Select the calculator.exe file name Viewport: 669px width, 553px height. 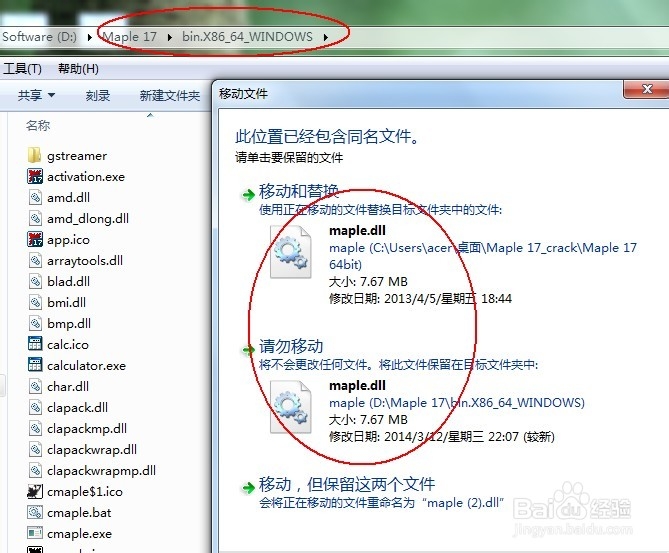(87, 366)
